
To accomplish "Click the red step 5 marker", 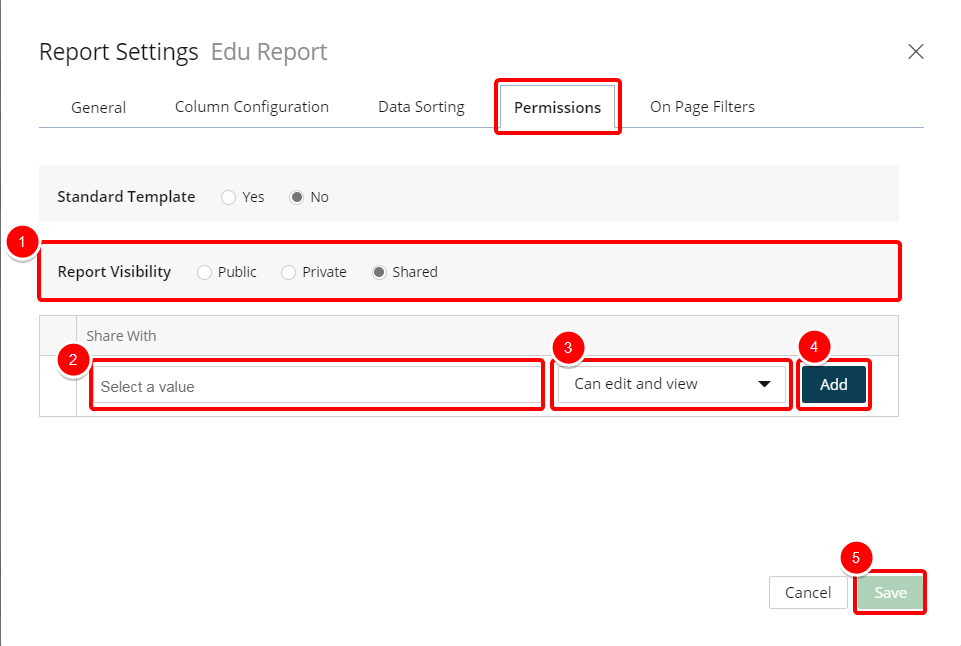I will pyautogui.click(x=856, y=558).
